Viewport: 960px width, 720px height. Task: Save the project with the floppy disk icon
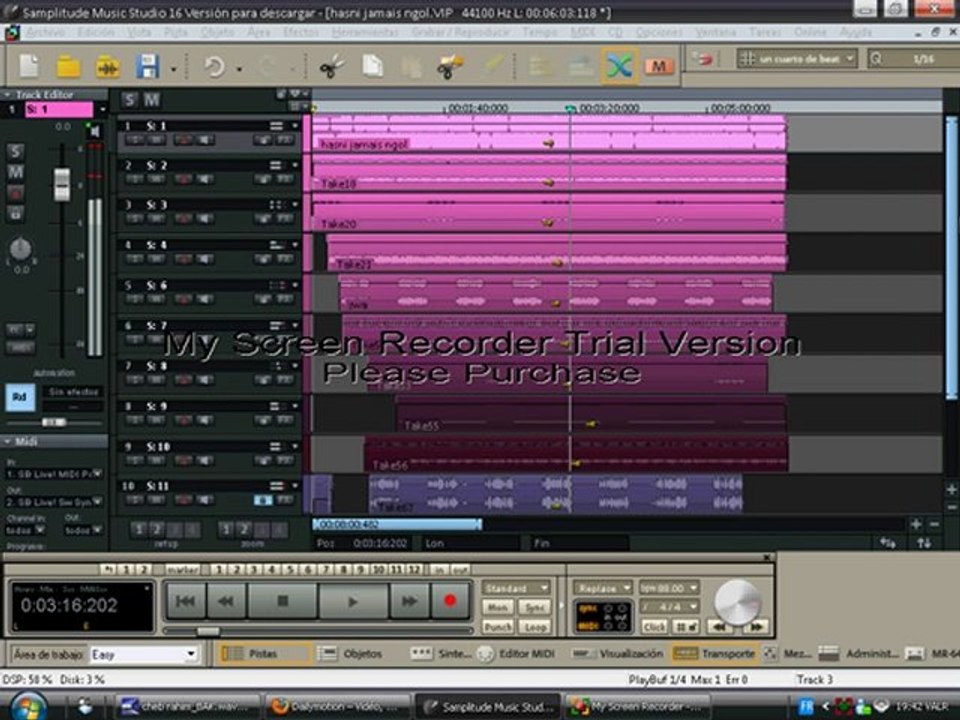pos(148,66)
